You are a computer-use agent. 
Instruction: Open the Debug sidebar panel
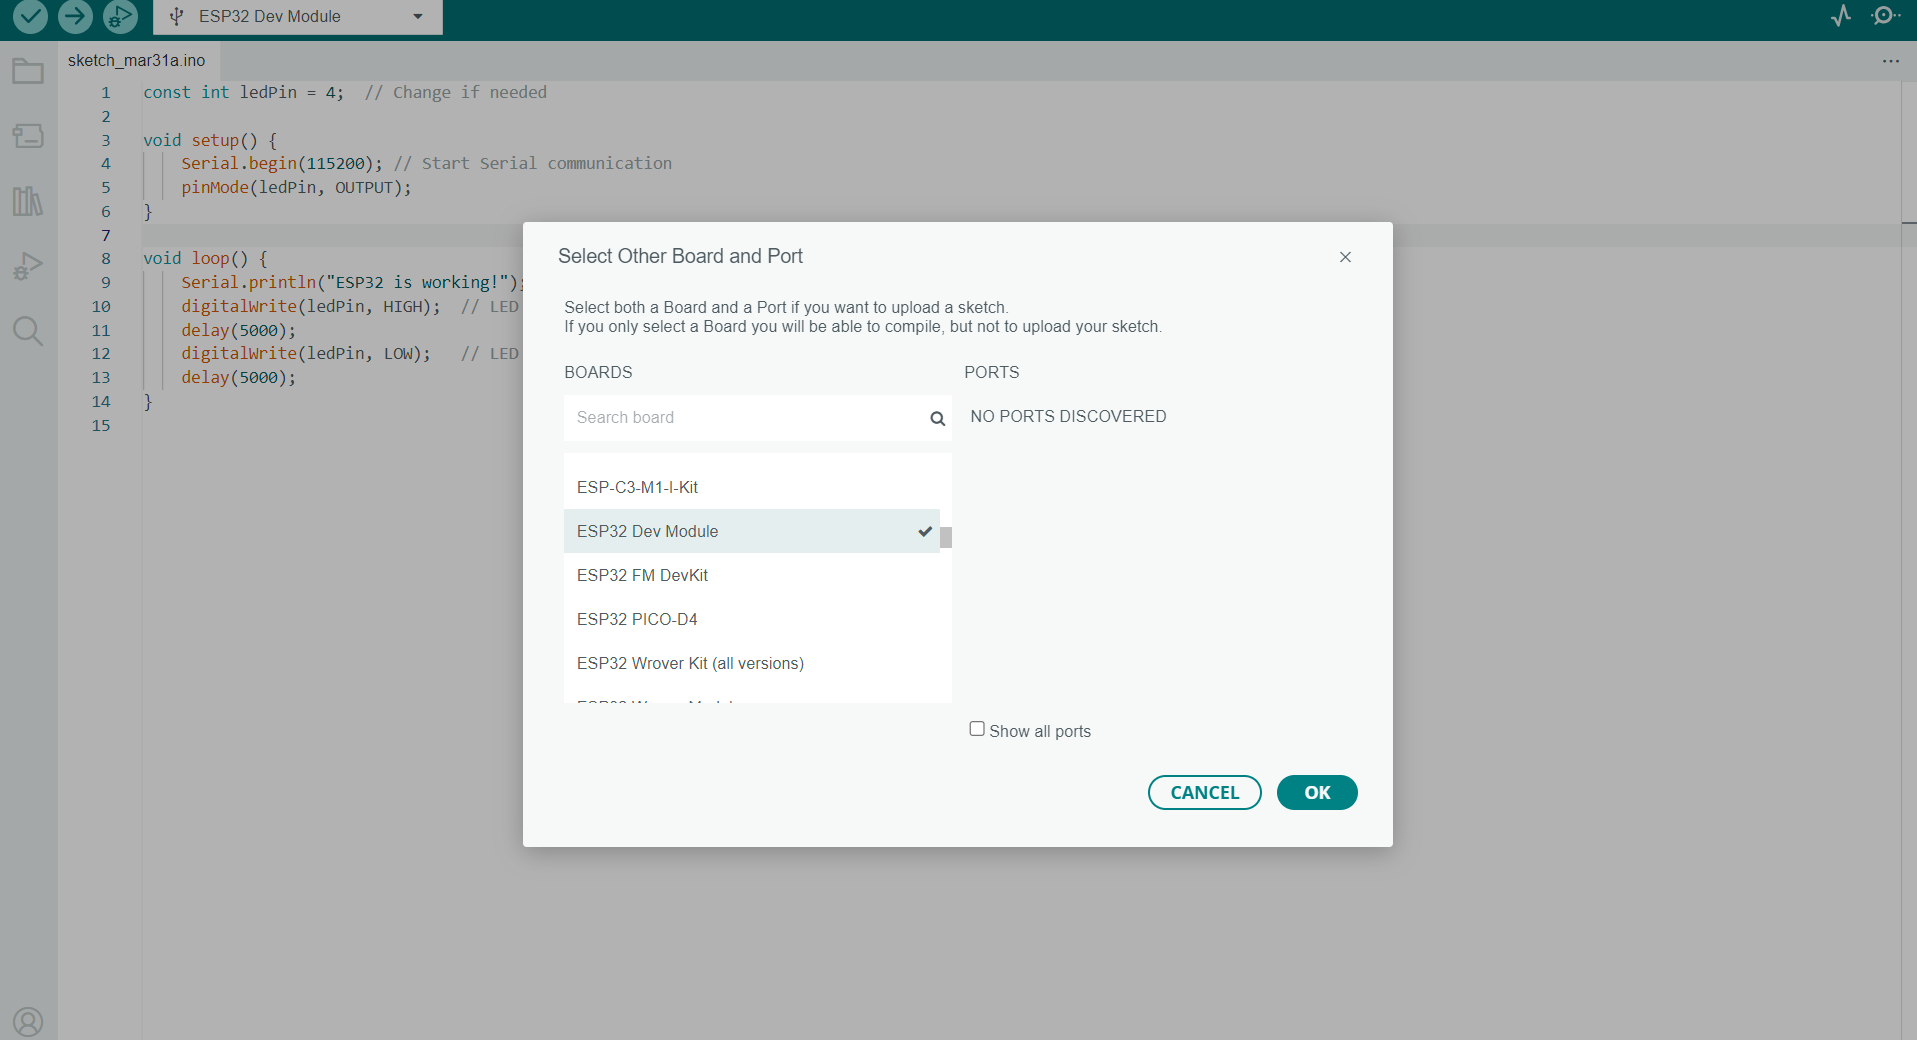click(x=28, y=266)
